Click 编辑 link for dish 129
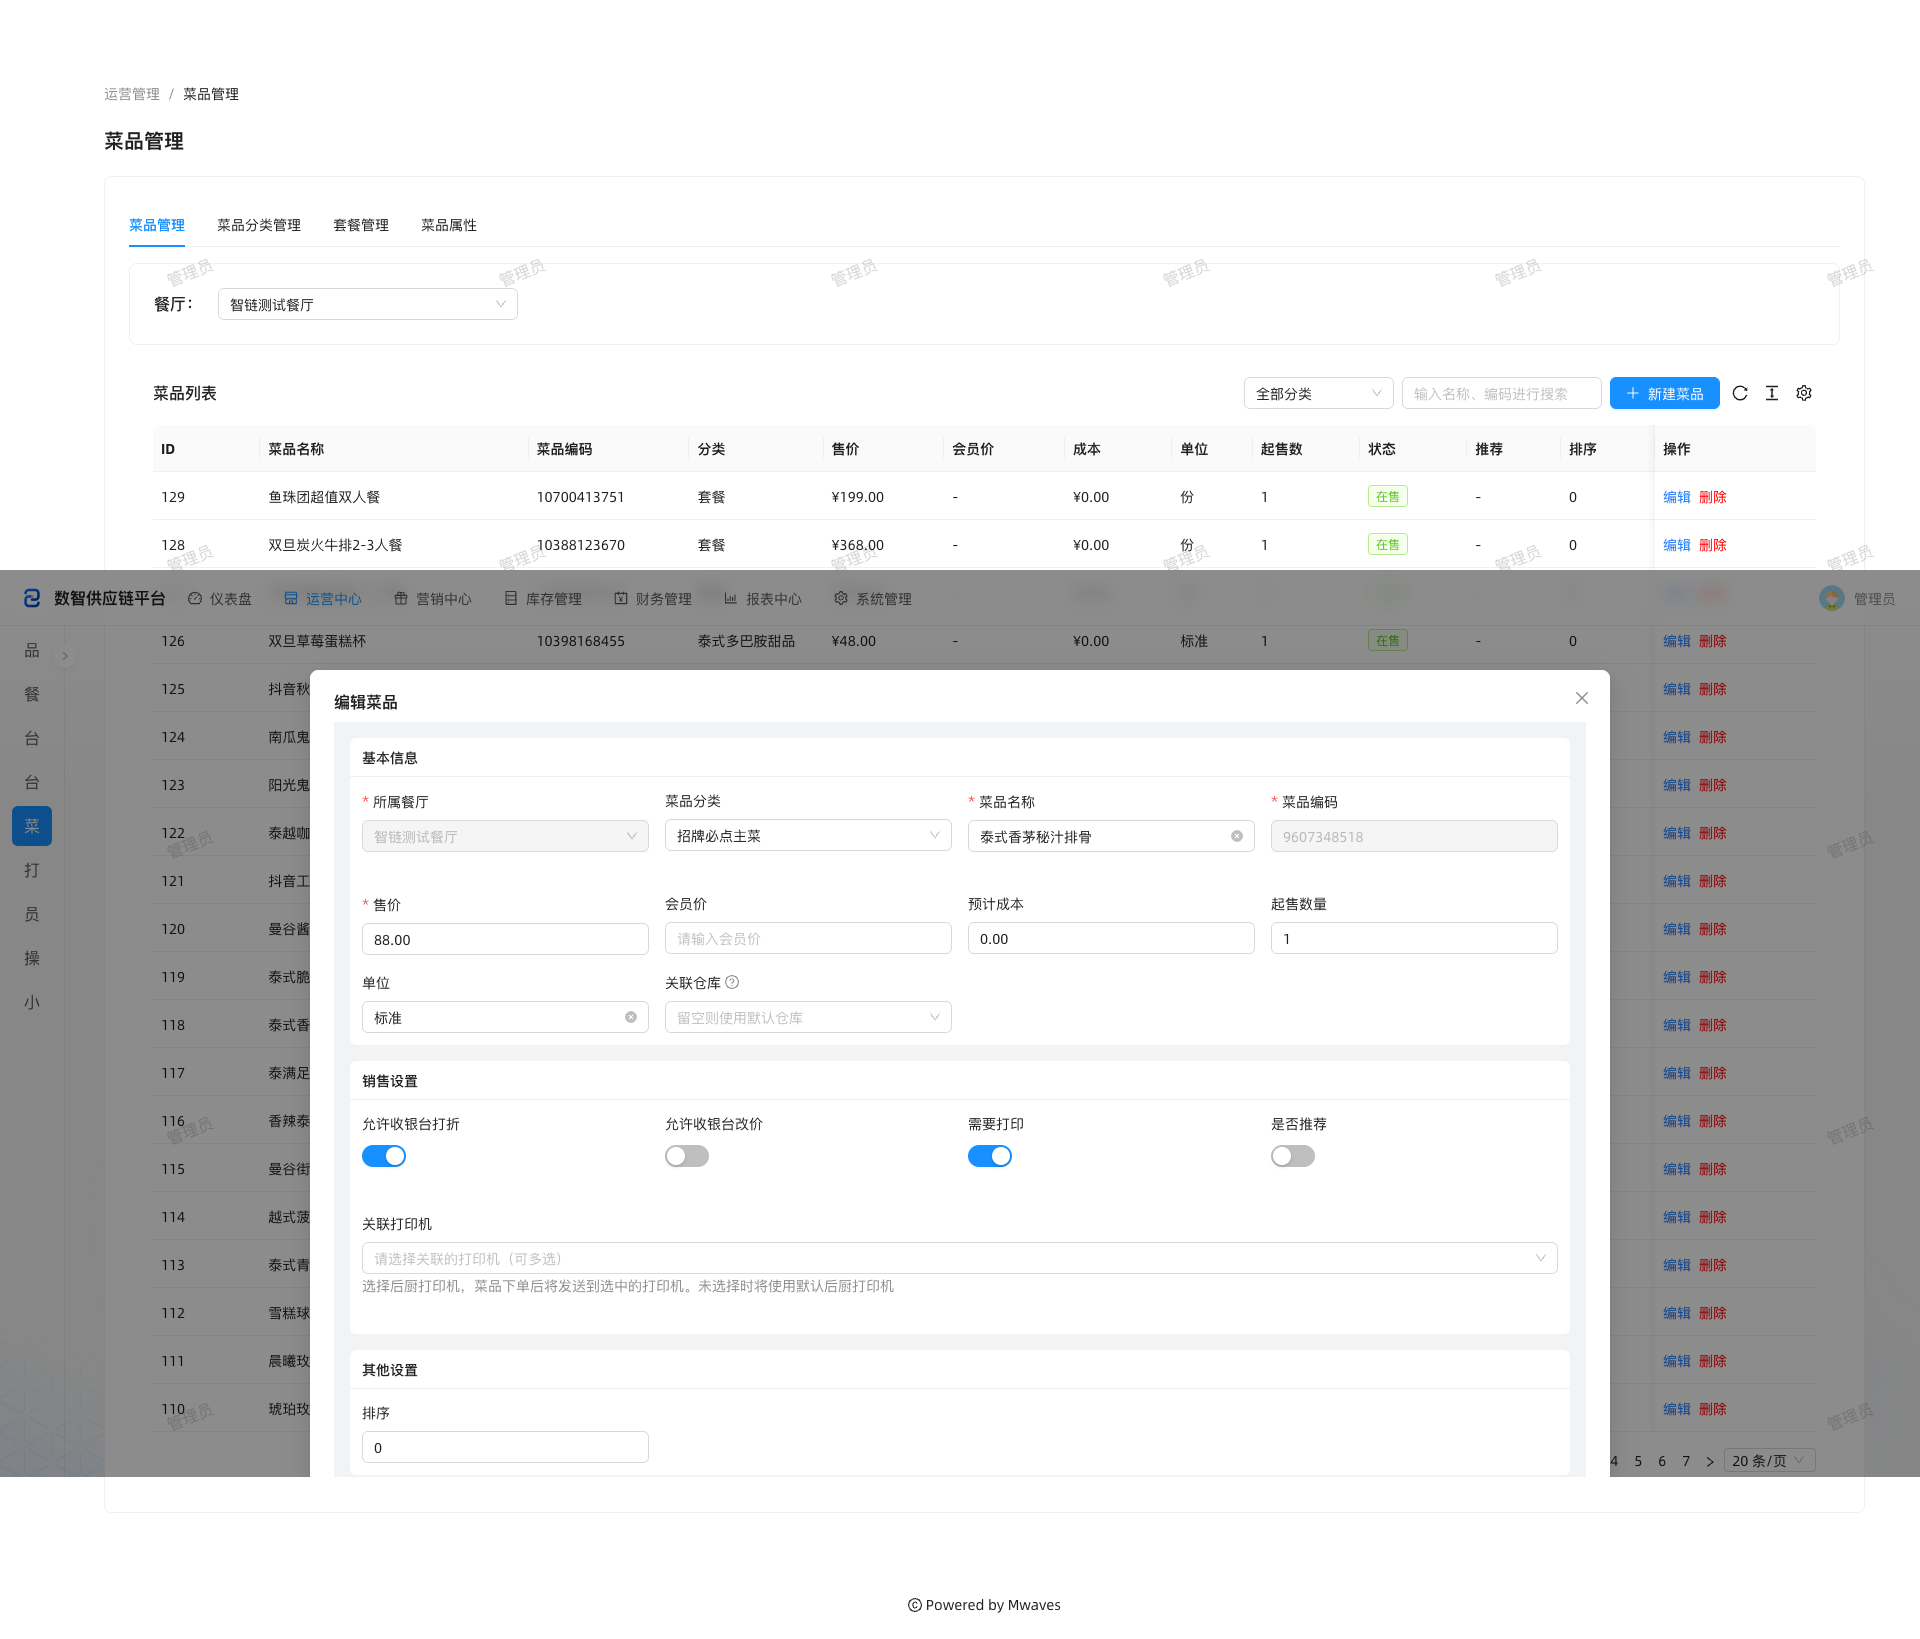Image resolution: width=1920 pixels, height=1639 pixels. pyautogui.click(x=1677, y=497)
